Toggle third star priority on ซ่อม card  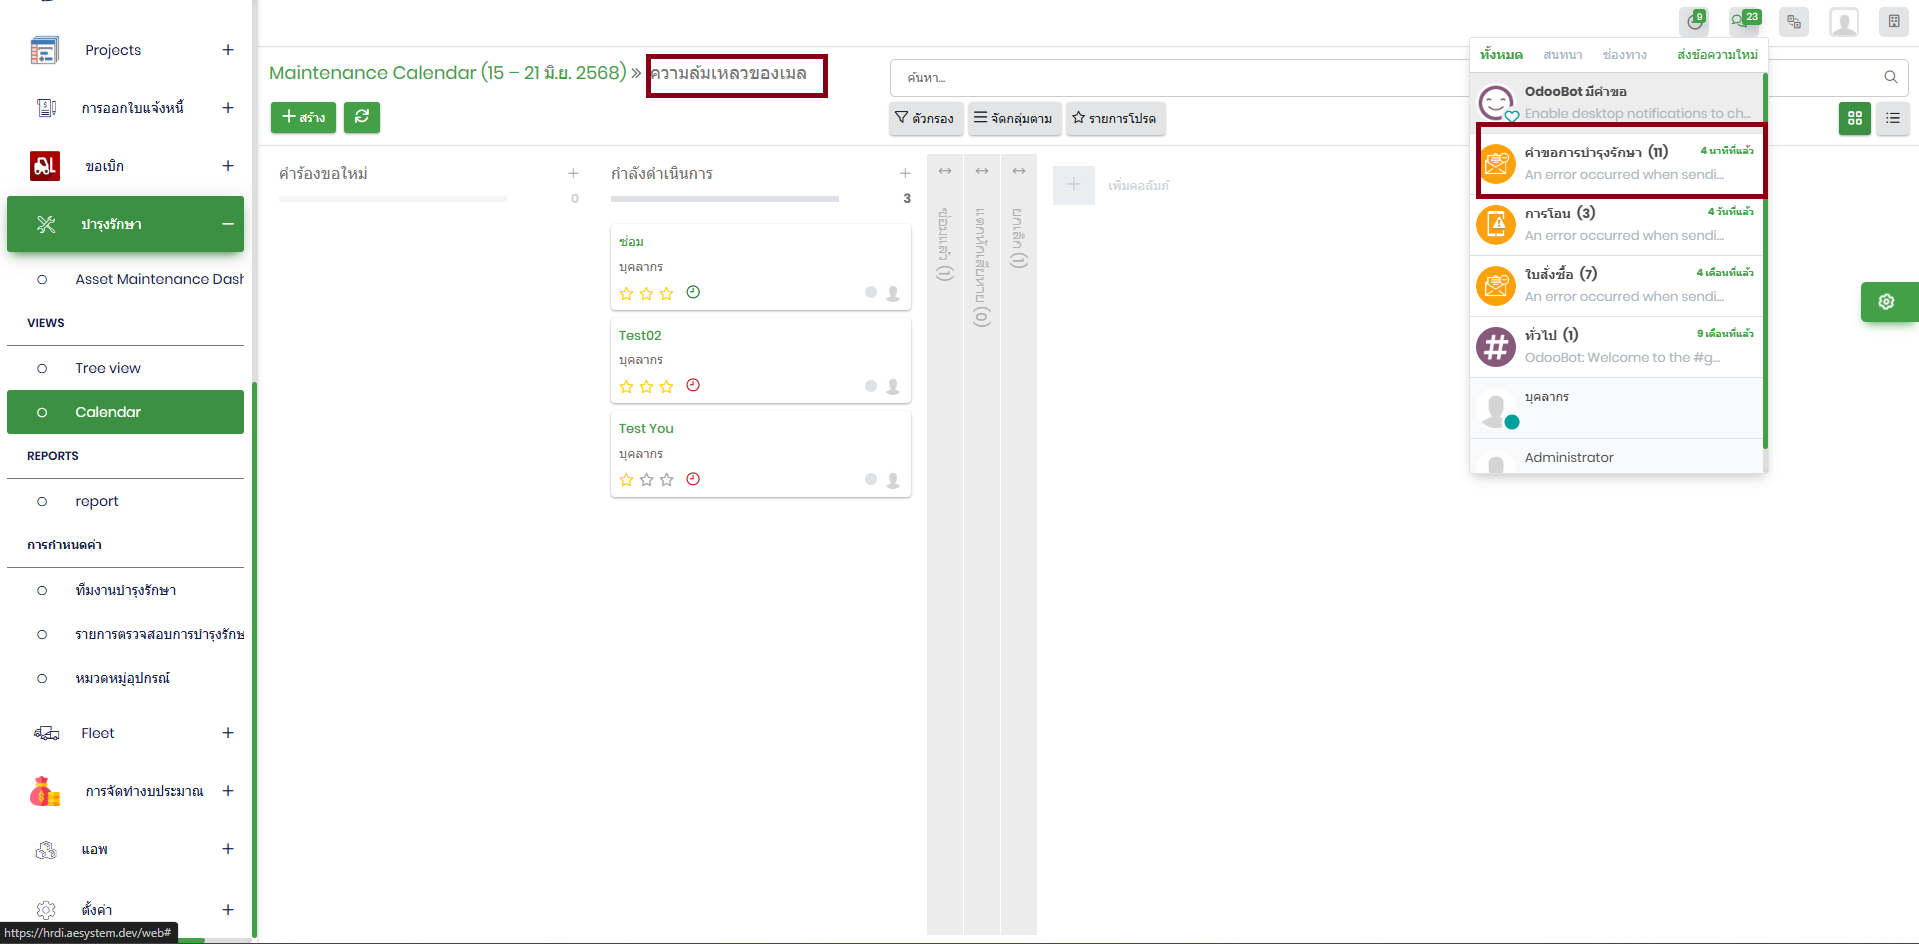[x=666, y=293]
